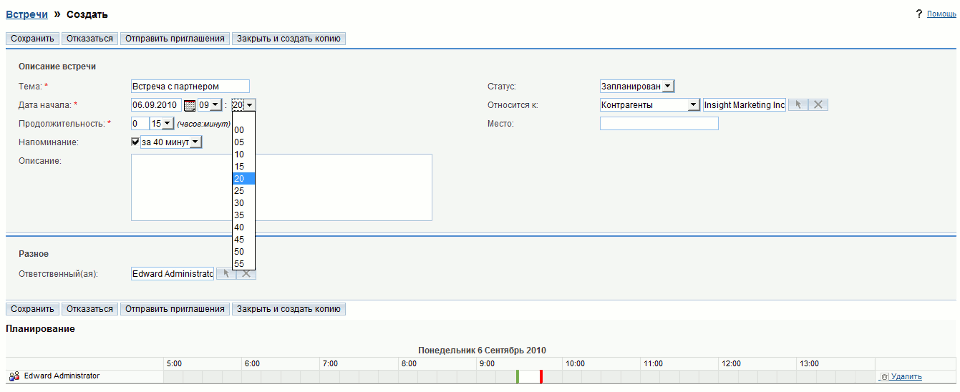Click the Insight Marketing Inc field
The image size is (960, 392).
pyautogui.click(x=744, y=105)
